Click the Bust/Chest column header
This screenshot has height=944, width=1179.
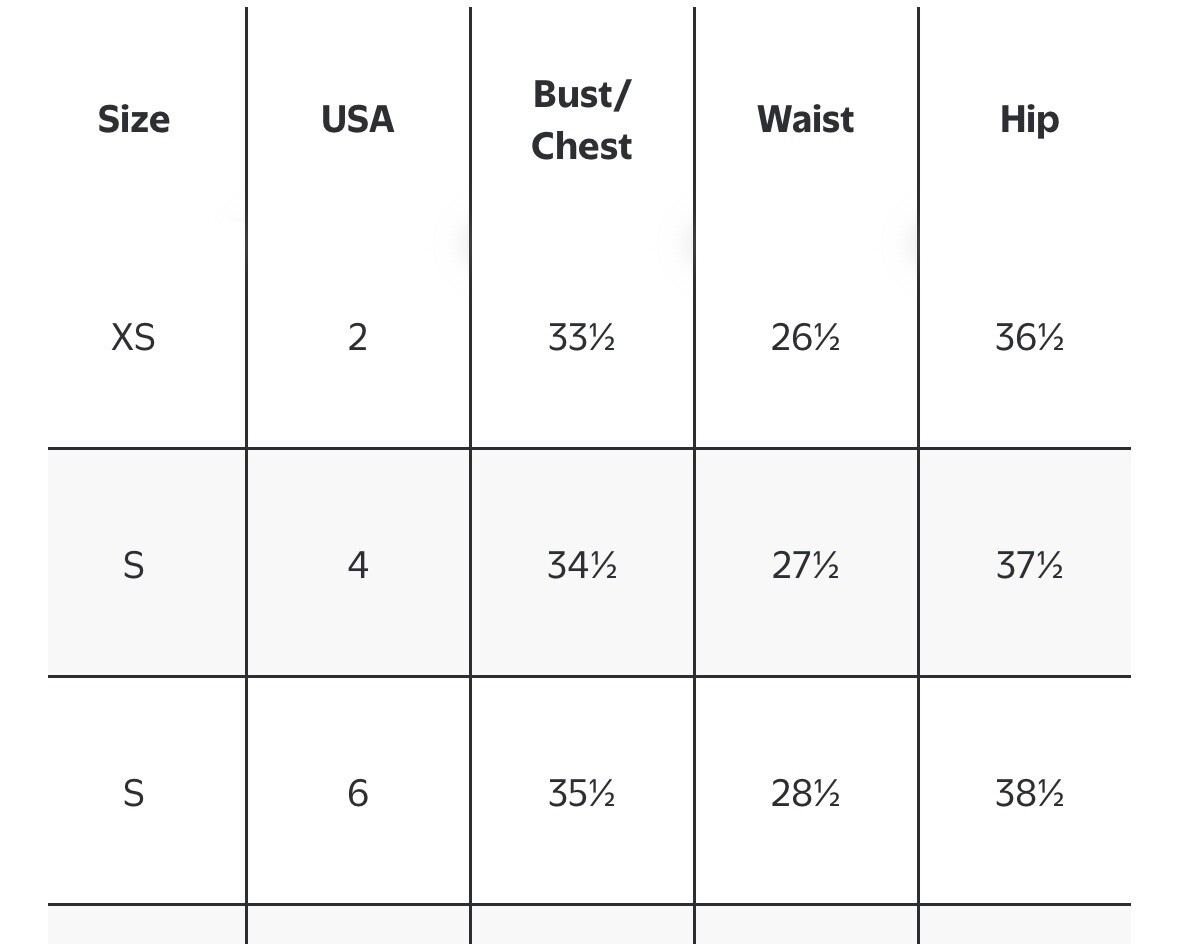click(582, 120)
